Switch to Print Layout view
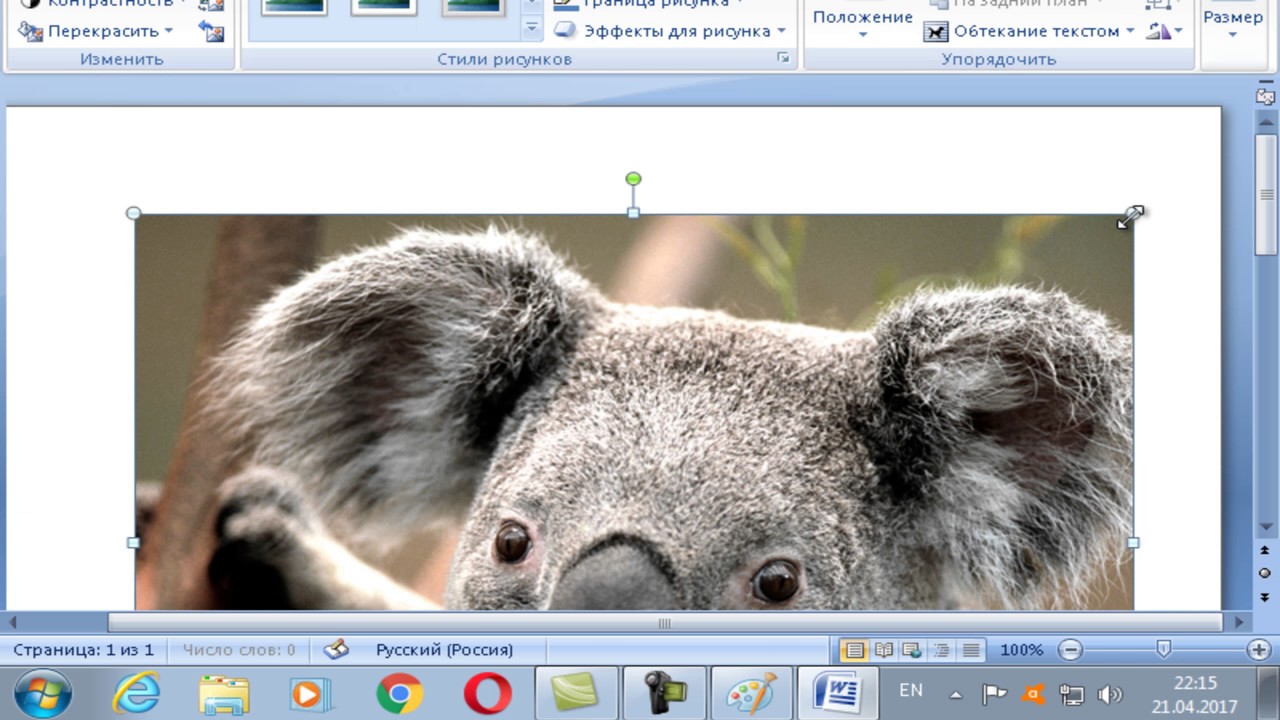Screen dimensions: 1280x720 (854, 650)
